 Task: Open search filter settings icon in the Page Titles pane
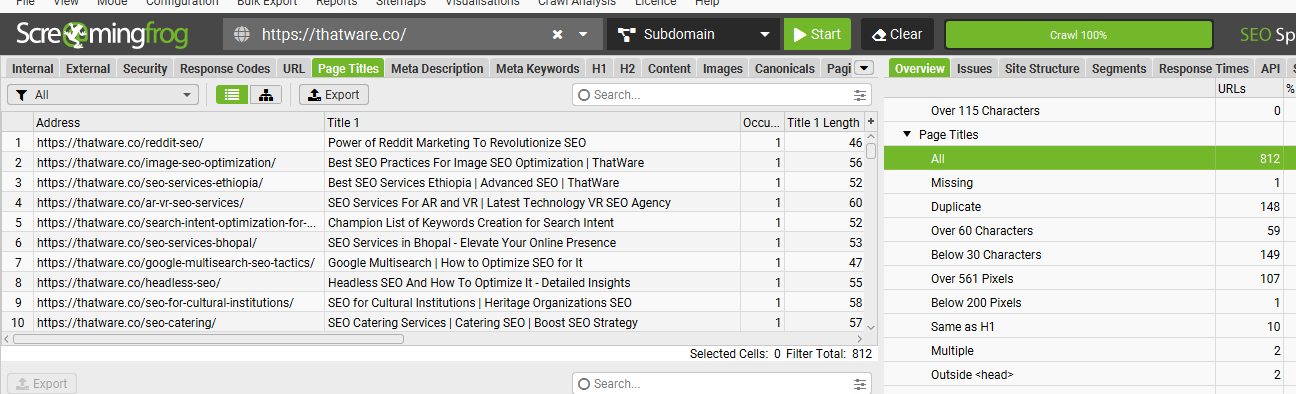pos(861,95)
